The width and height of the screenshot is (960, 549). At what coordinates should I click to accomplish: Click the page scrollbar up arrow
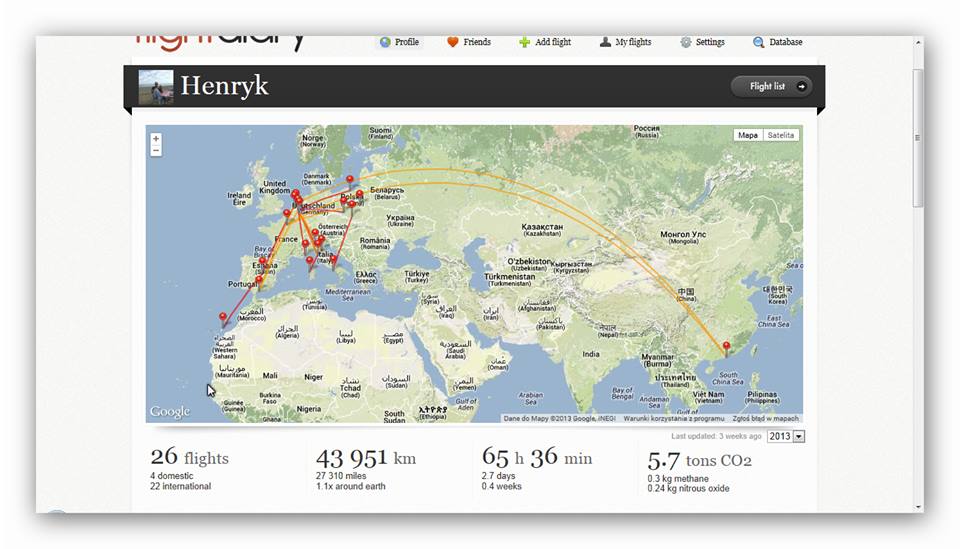[x=918, y=42]
